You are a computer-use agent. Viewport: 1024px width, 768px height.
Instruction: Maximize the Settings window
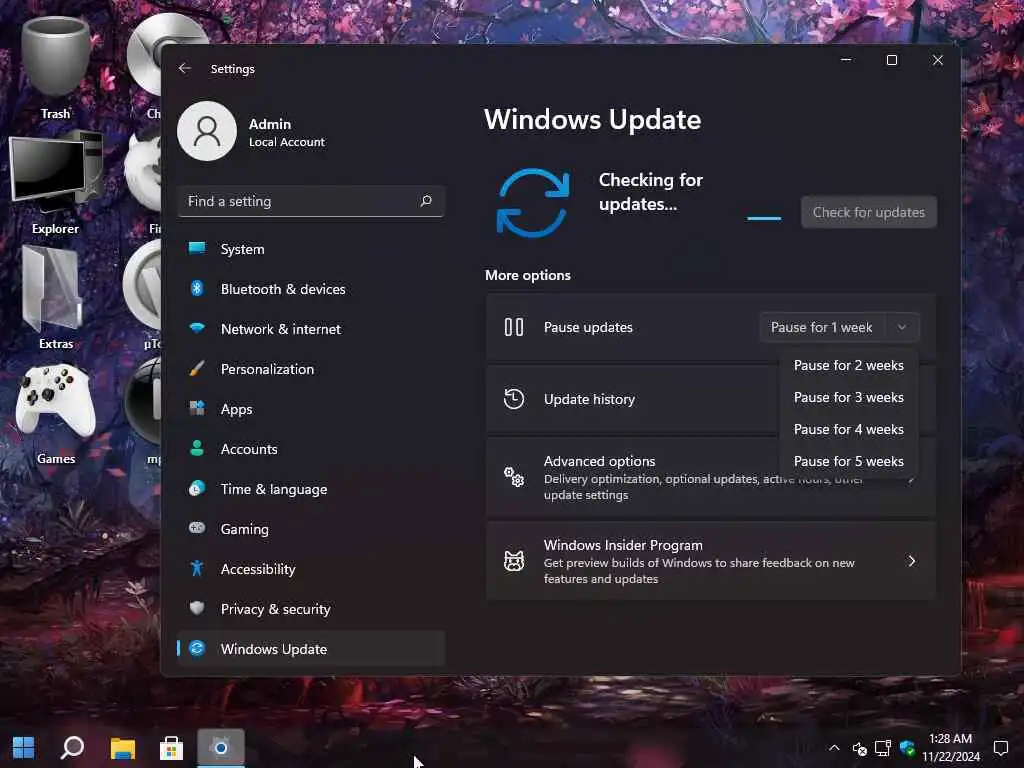(891, 60)
